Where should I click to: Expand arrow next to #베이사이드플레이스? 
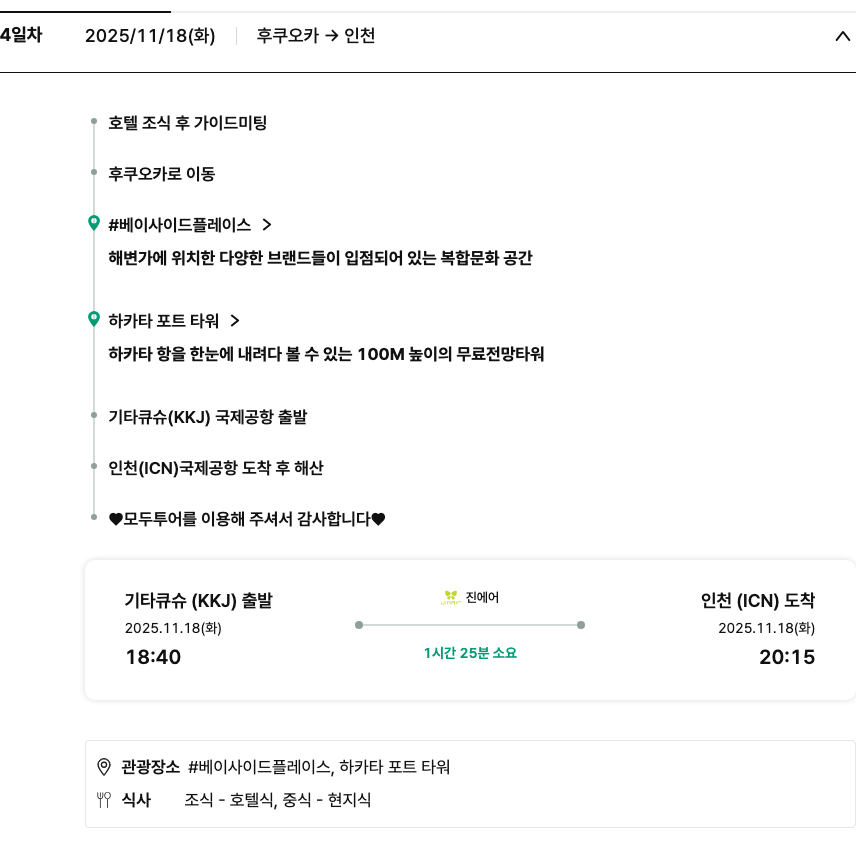pos(267,225)
